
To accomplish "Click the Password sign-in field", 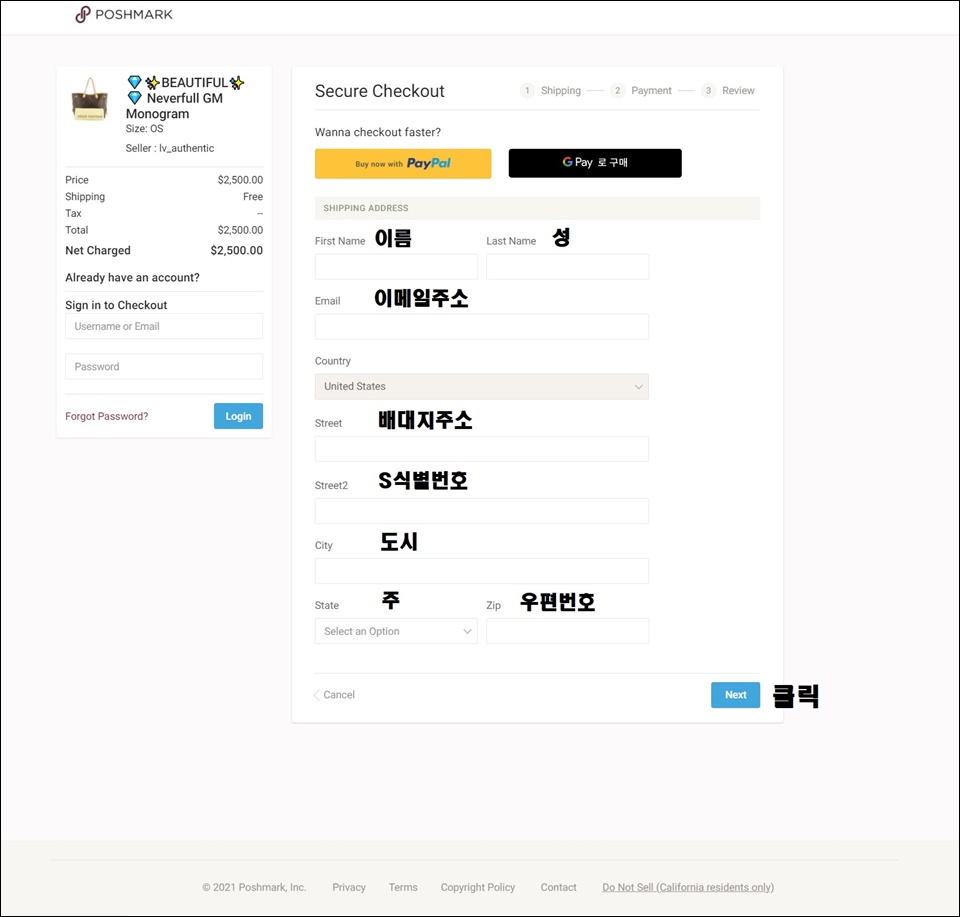I will (x=164, y=367).
